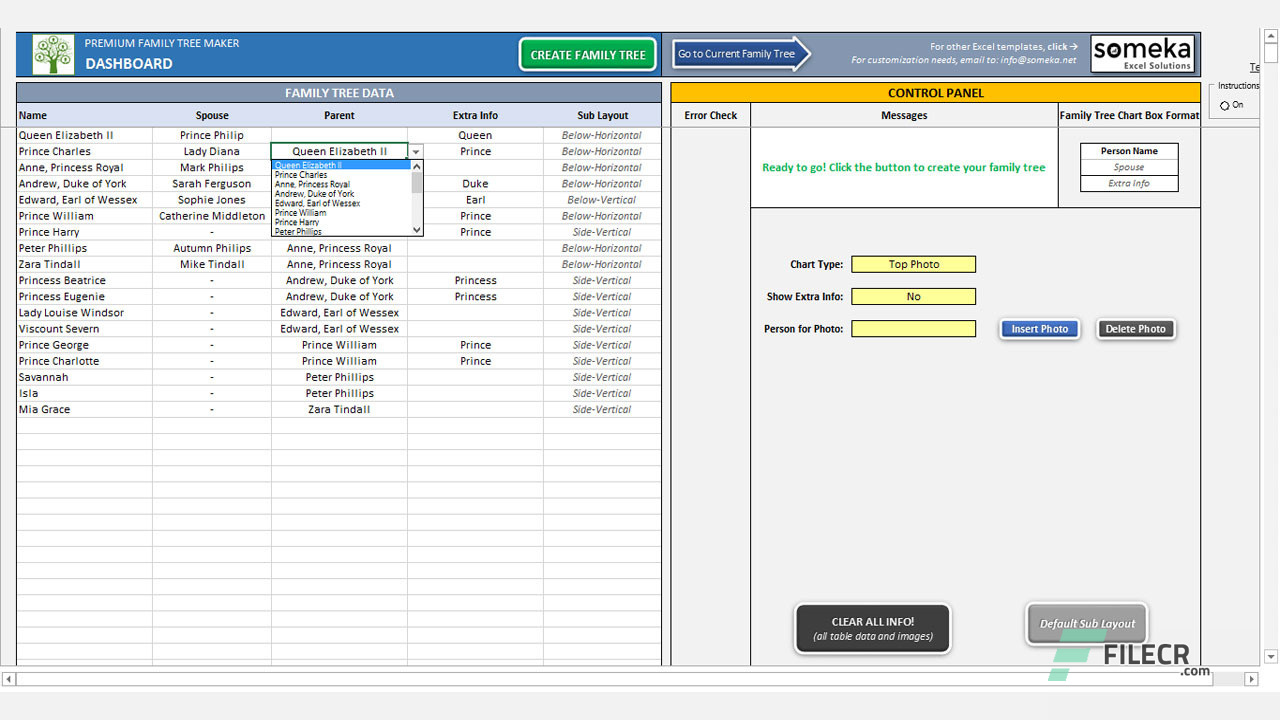Screen dimensions: 1280x720
Task: Select the Prince Philip spouse cell
Action: pos(212,136)
